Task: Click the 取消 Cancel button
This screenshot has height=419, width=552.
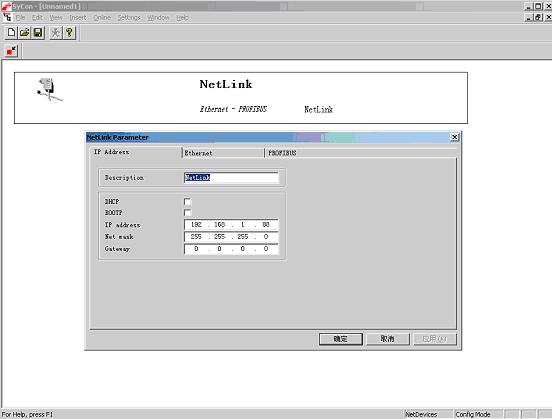Action: [388, 339]
